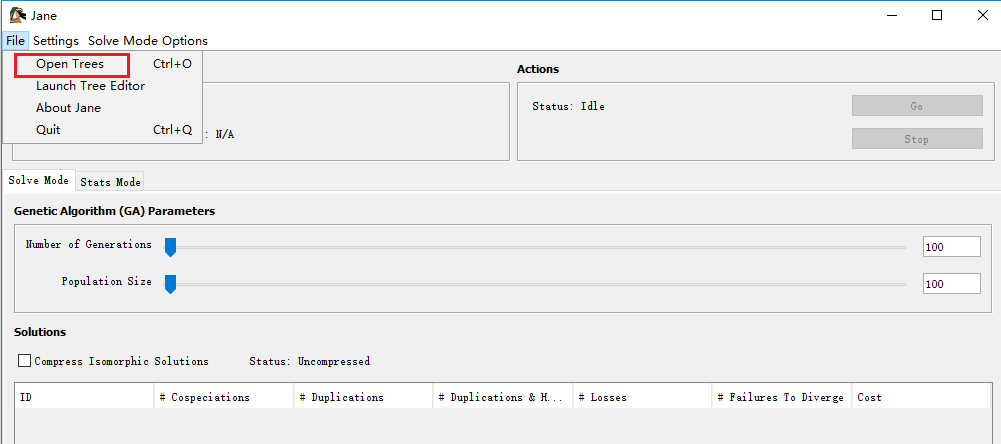Open the Settings menu
The width and height of the screenshot is (1001, 444).
(x=56, y=40)
